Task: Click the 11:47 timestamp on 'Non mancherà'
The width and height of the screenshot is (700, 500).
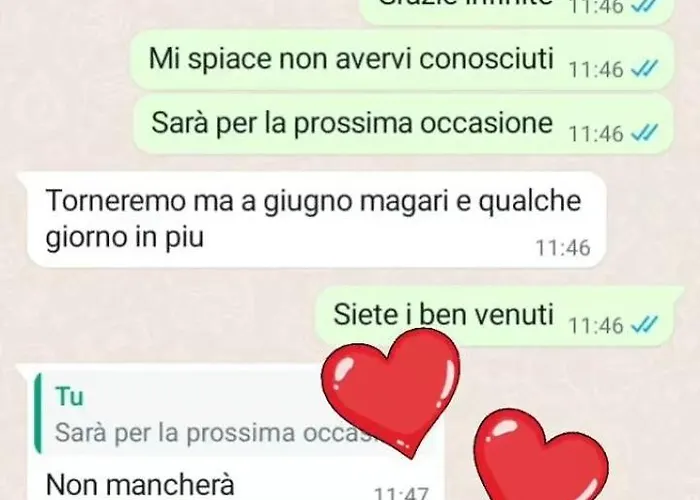Action: point(401,493)
